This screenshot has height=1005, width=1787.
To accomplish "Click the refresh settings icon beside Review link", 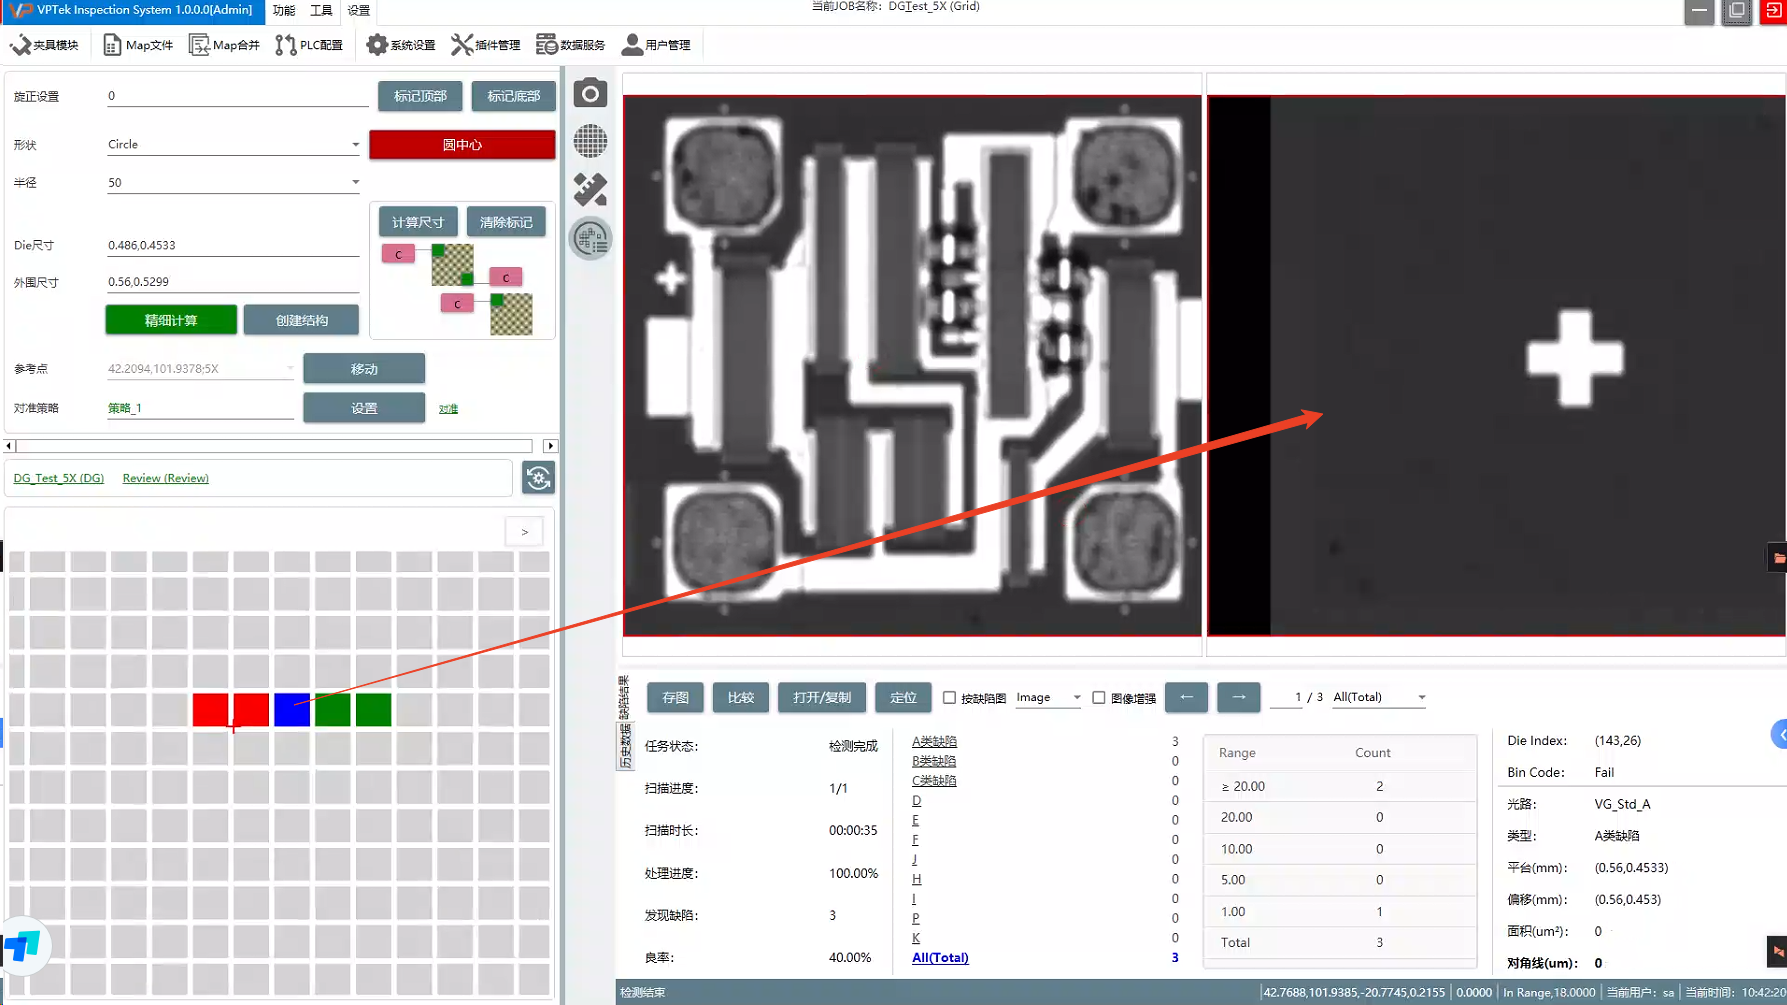I will (x=538, y=478).
